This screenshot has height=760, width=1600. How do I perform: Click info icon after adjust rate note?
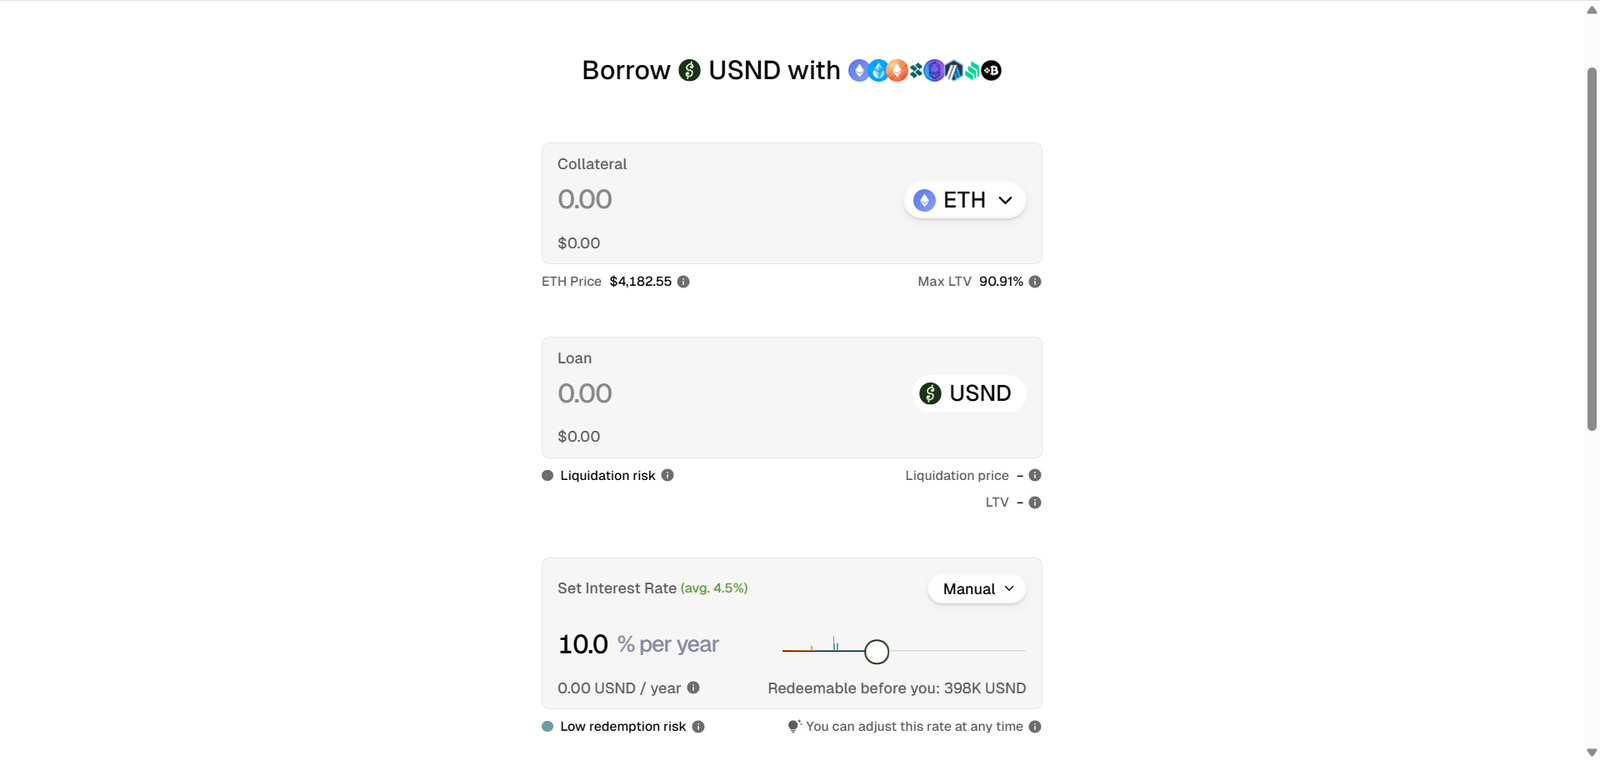tap(1035, 727)
